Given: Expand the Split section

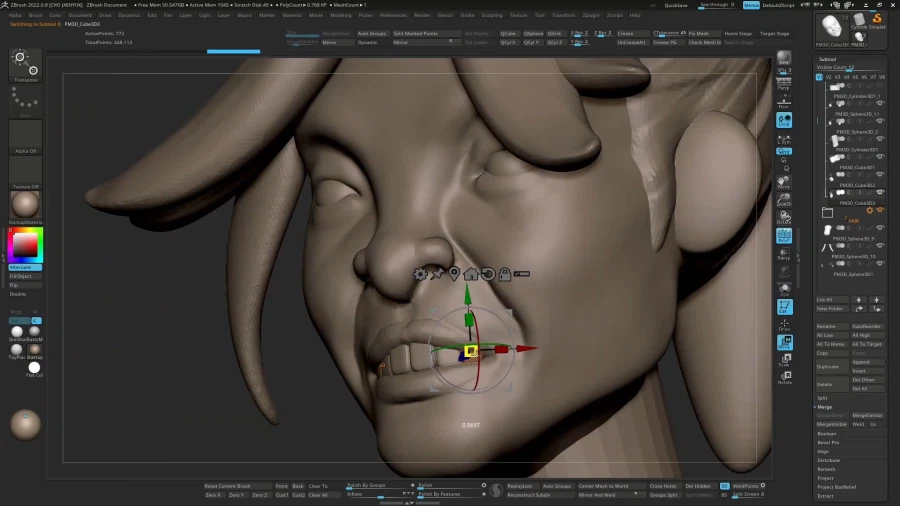Looking at the screenshot, I should (x=822, y=397).
